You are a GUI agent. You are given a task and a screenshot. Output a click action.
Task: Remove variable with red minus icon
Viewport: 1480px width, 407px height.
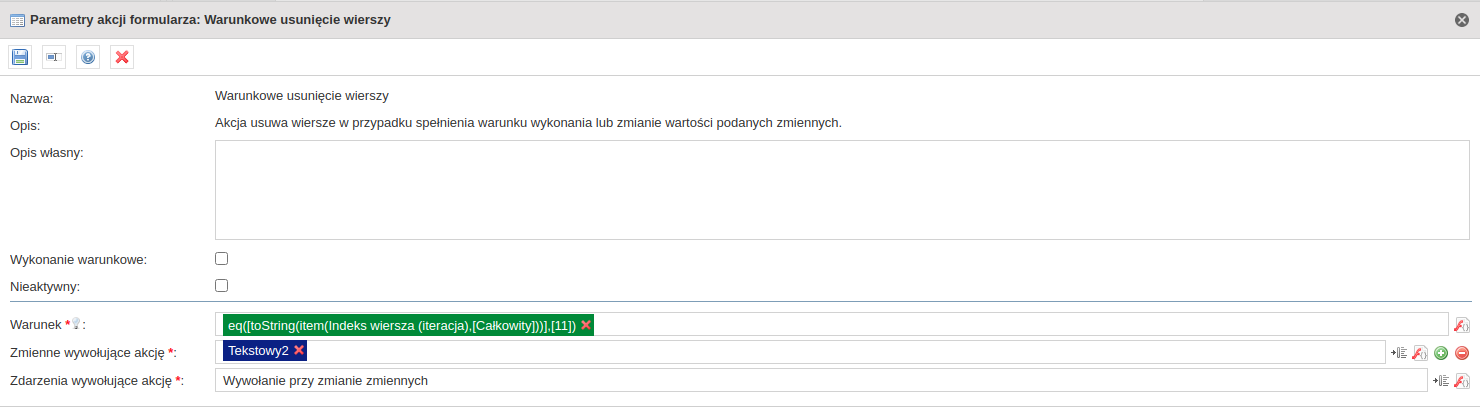1462,353
